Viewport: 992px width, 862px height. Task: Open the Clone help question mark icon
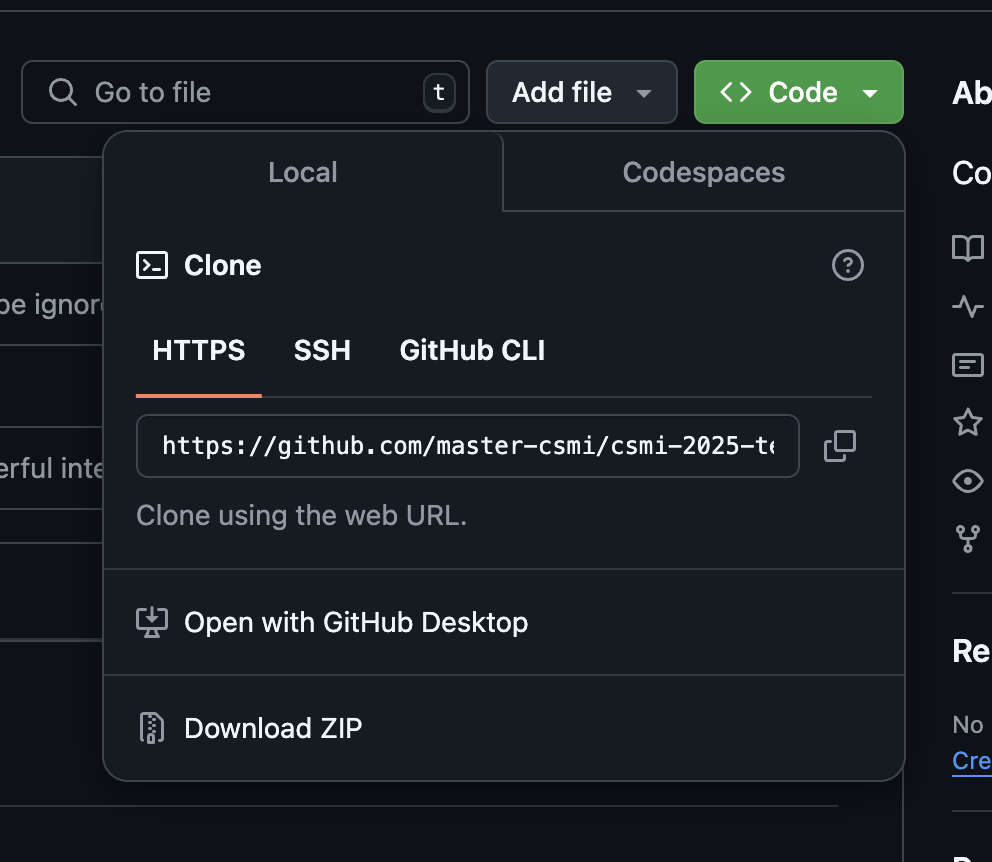point(847,265)
